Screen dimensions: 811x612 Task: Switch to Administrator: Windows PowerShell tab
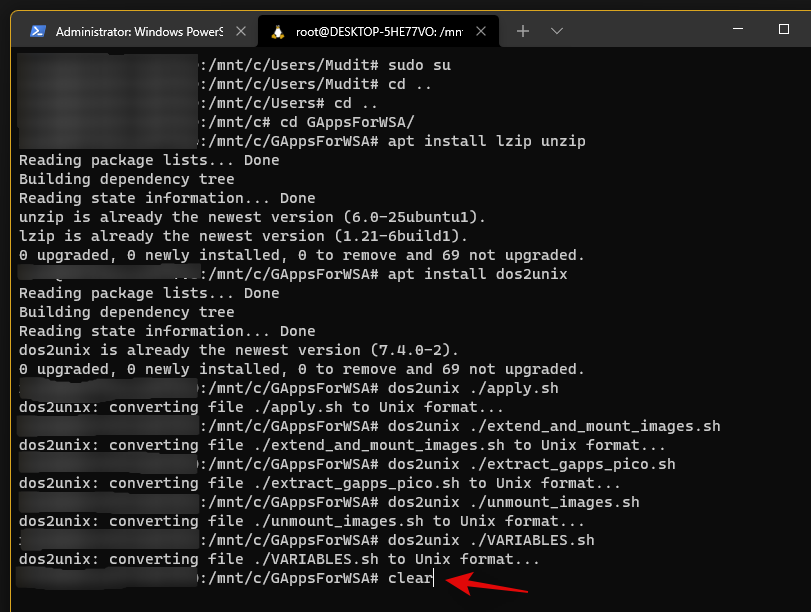[138, 31]
